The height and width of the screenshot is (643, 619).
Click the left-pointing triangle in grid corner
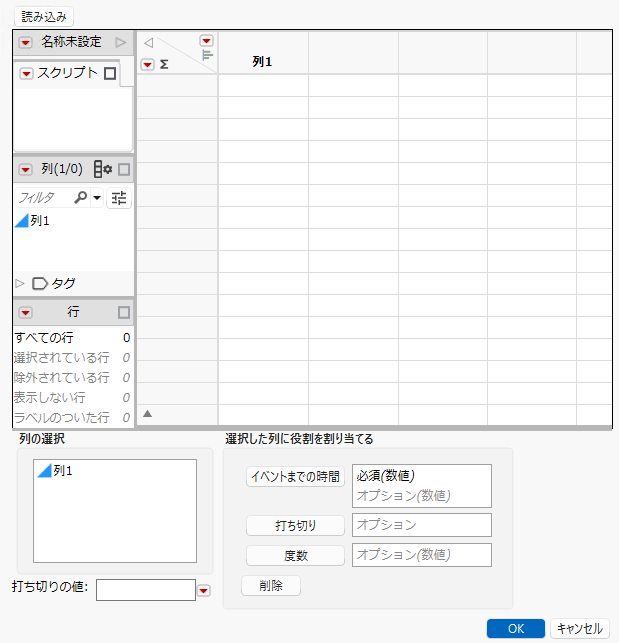[x=148, y=43]
